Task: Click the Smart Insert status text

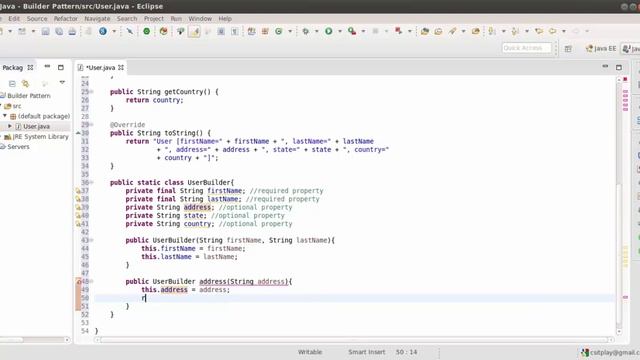Action: pyautogui.click(x=367, y=352)
